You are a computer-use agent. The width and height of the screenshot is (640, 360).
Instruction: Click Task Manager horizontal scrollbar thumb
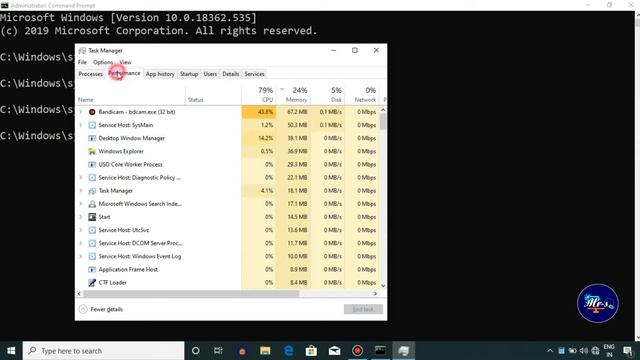click(191, 293)
